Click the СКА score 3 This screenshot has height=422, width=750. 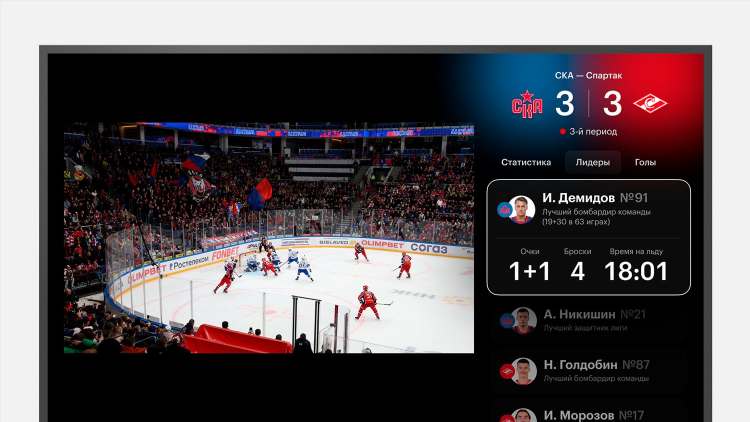[x=565, y=103]
